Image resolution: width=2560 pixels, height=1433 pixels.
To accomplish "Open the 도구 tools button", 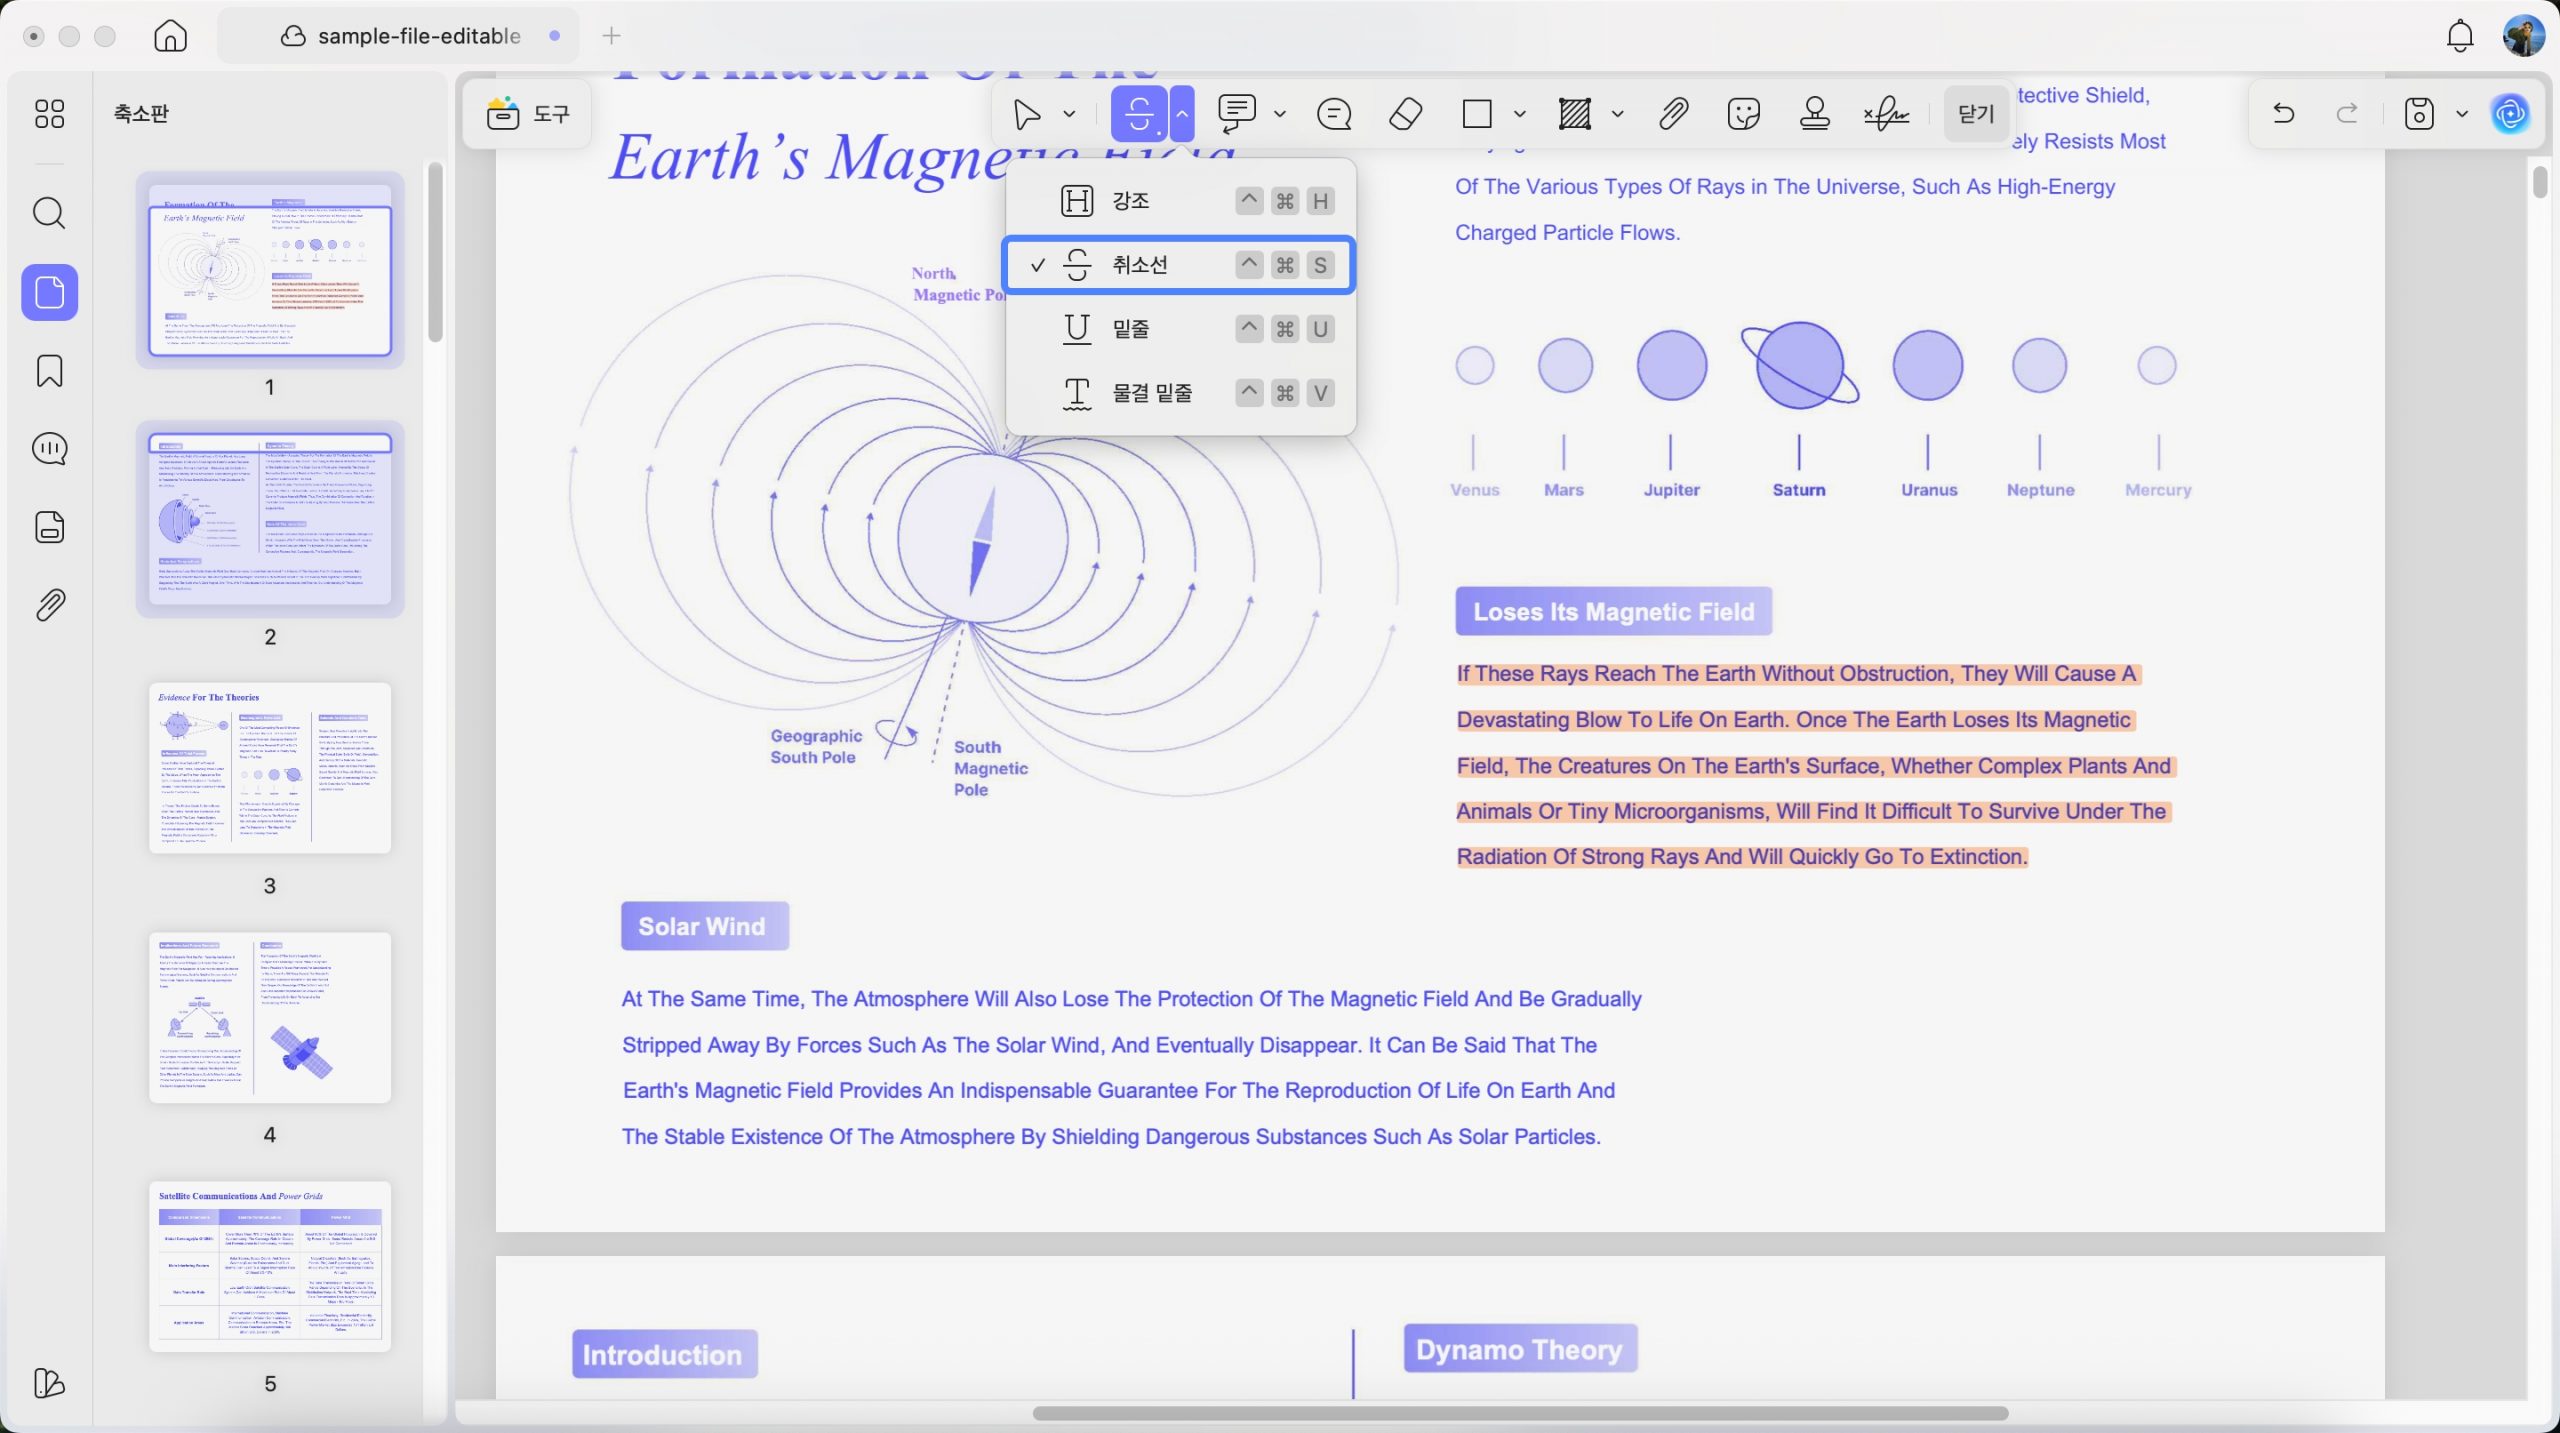I will click(527, 114).
